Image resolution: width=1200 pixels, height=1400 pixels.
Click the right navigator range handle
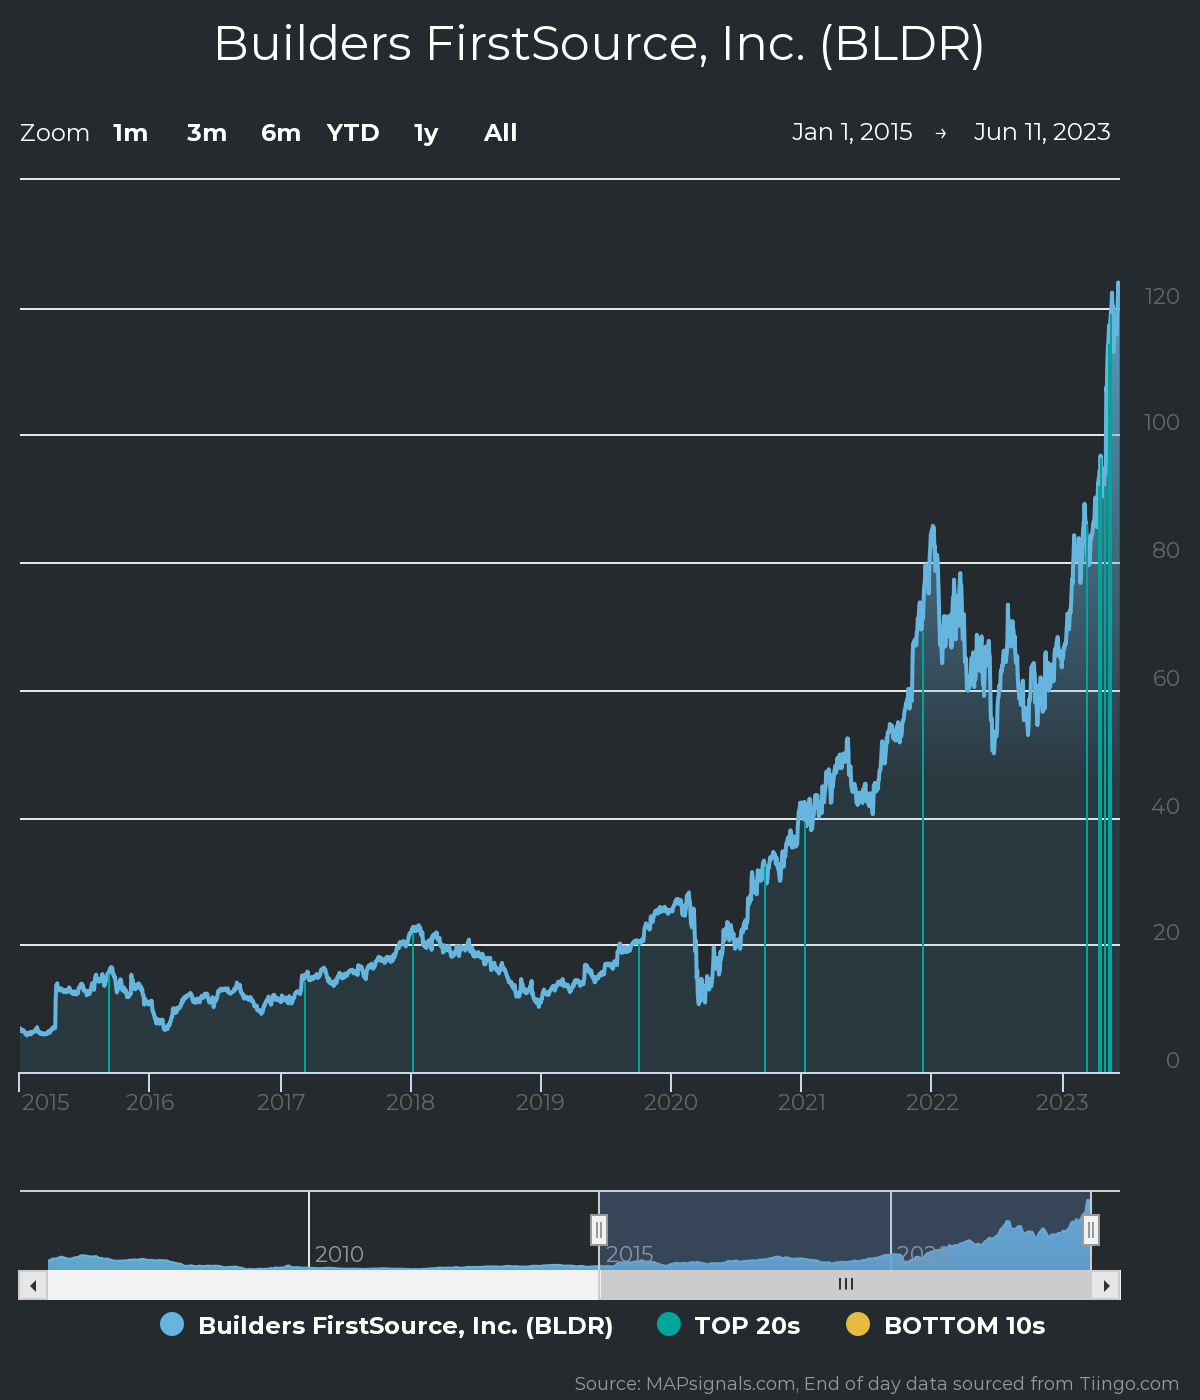tap(1091, 1229)
